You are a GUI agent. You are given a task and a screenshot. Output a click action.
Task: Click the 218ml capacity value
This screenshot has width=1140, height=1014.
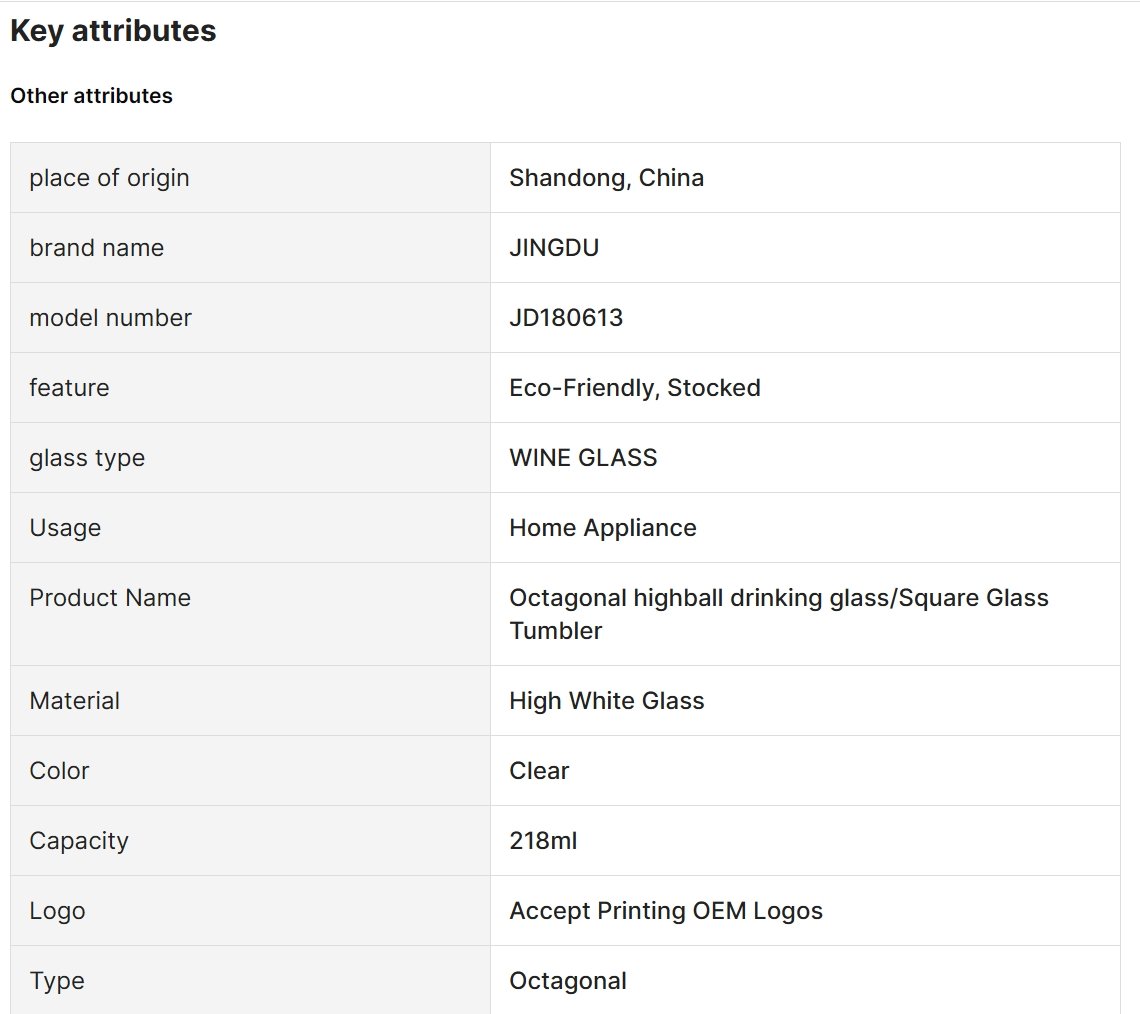[543, 841]
